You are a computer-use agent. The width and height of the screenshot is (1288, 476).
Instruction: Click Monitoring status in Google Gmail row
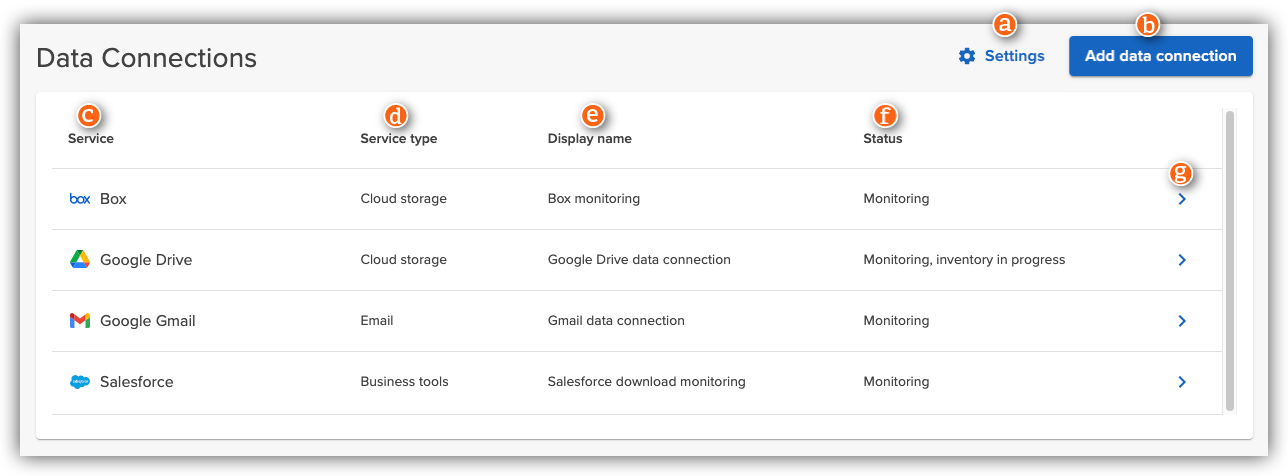(x=896, y=321)
